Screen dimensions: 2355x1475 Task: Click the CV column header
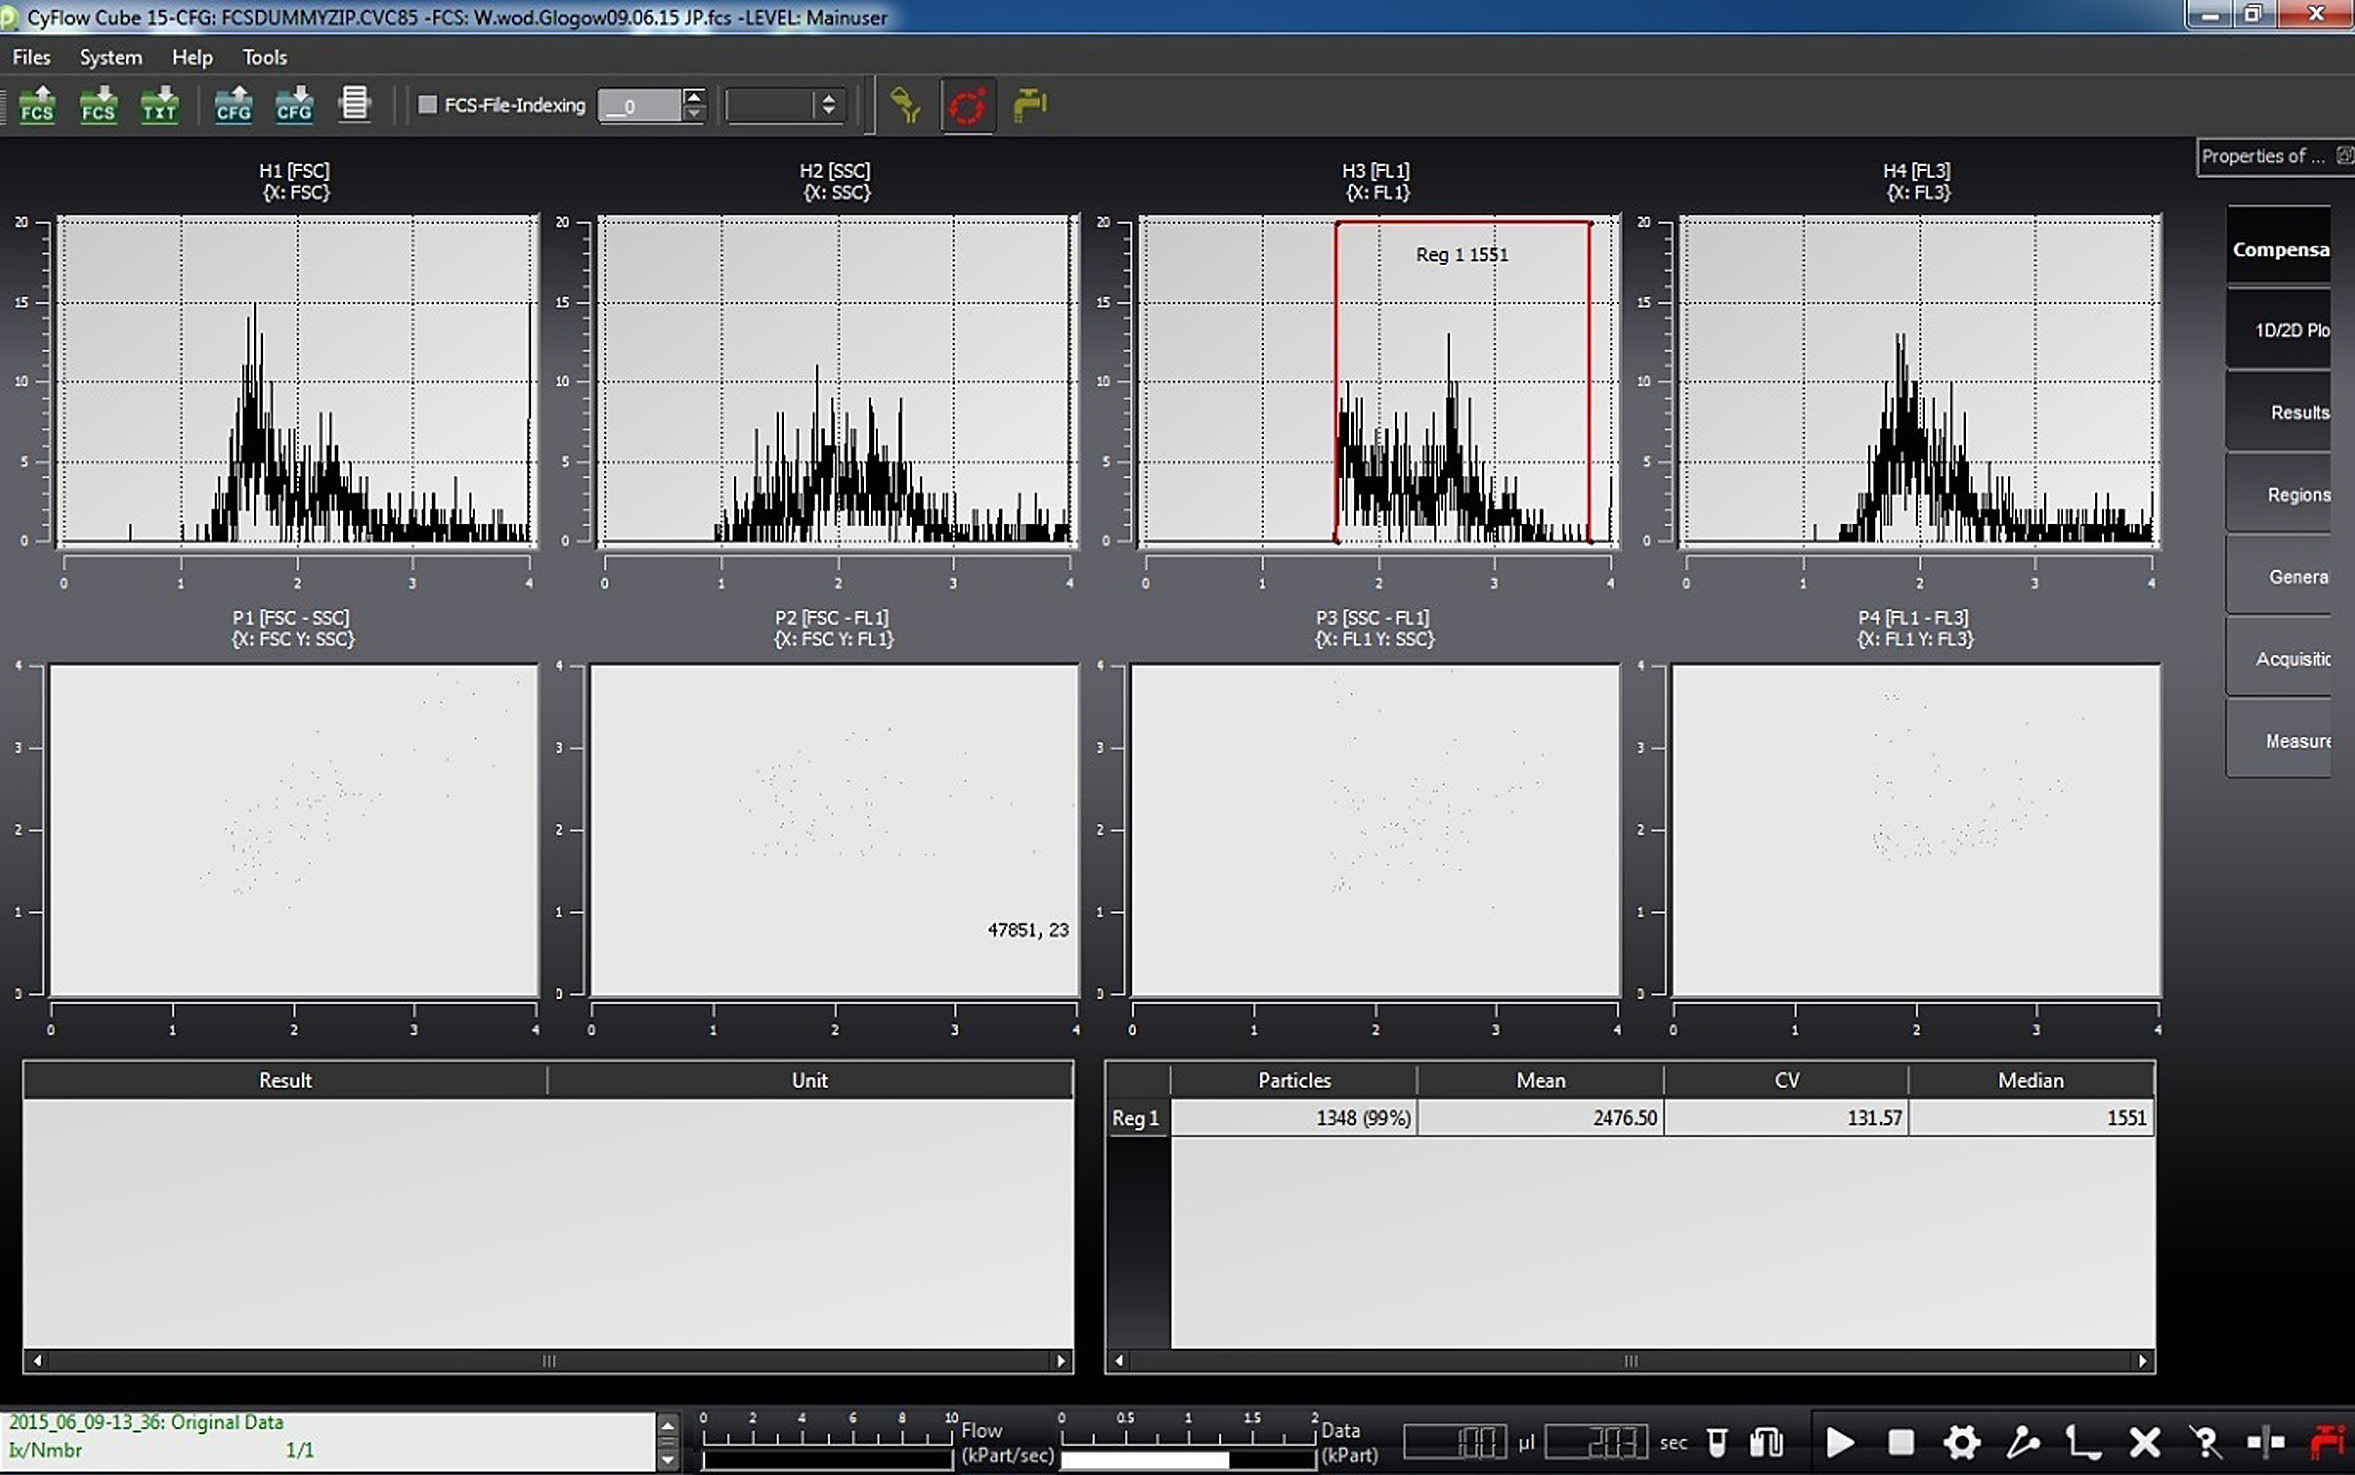1786,1080
